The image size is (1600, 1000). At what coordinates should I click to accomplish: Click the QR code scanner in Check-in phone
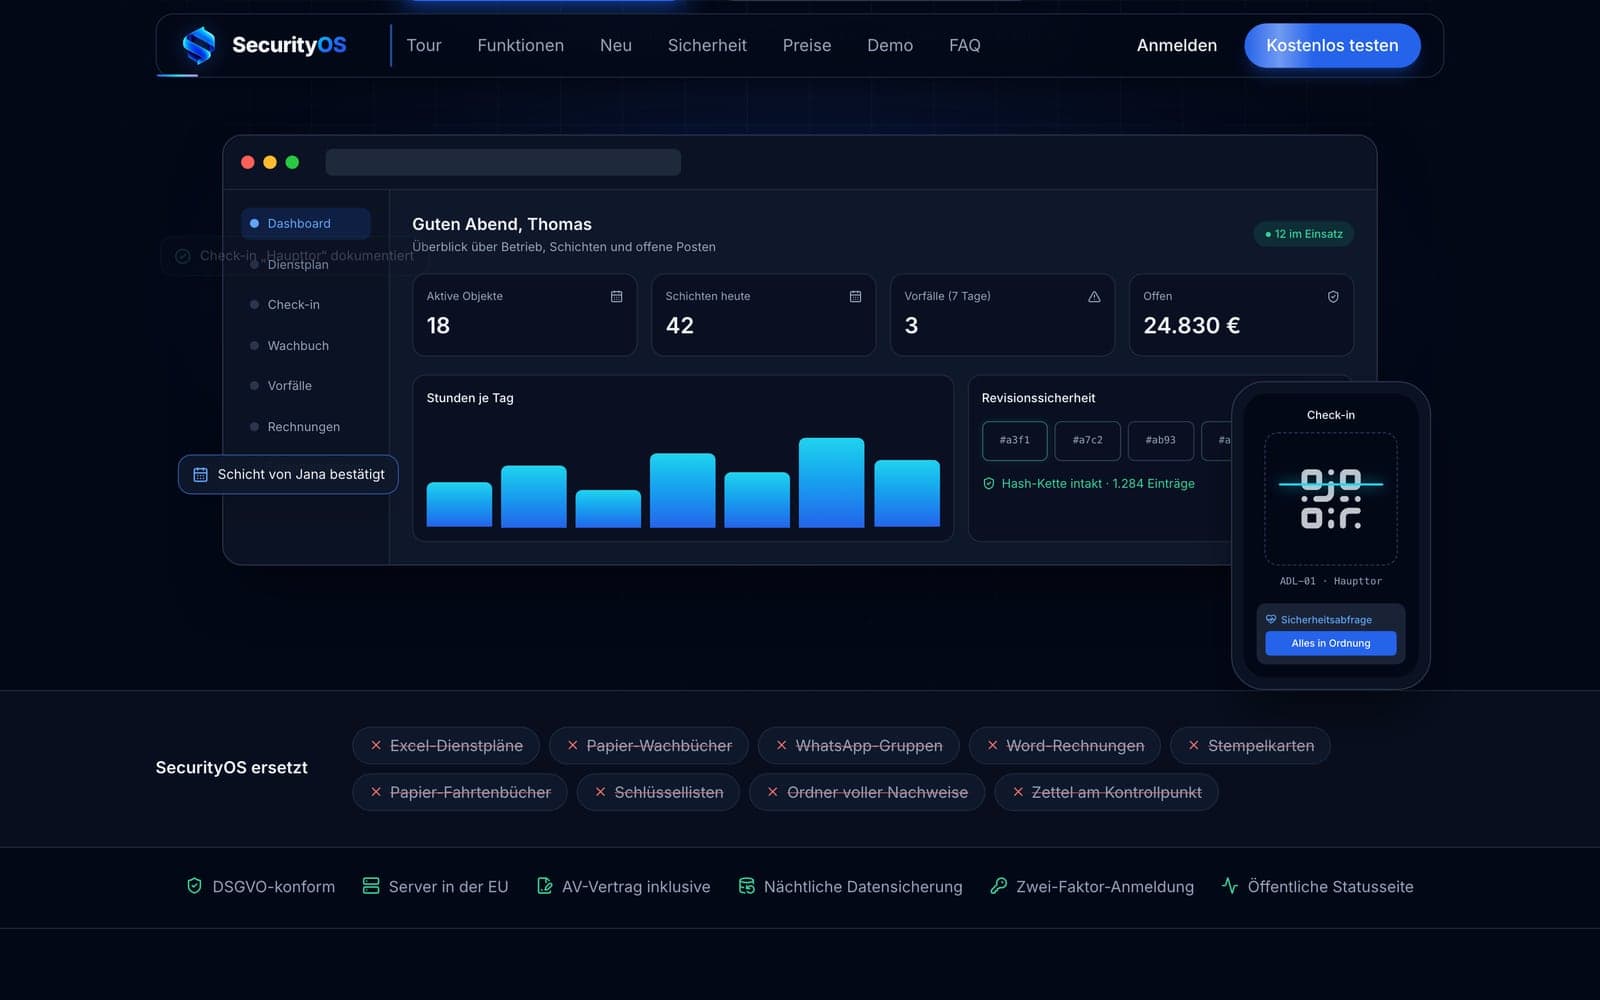coord(1331,499)
